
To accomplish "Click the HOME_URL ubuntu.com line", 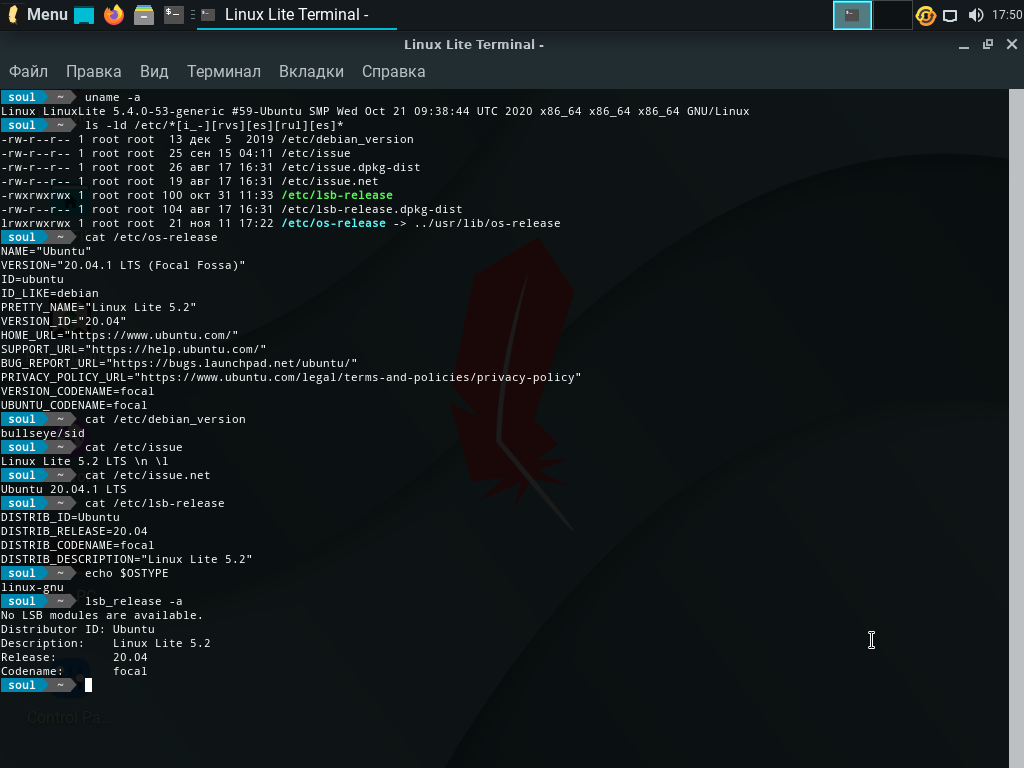I will [x=120, y=336].
